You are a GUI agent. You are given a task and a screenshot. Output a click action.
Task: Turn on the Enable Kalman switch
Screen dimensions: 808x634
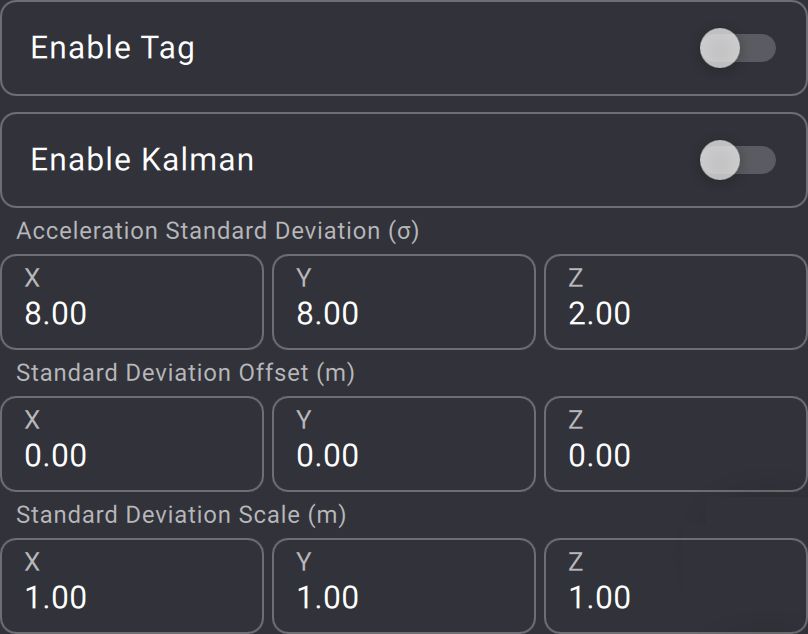738,160
